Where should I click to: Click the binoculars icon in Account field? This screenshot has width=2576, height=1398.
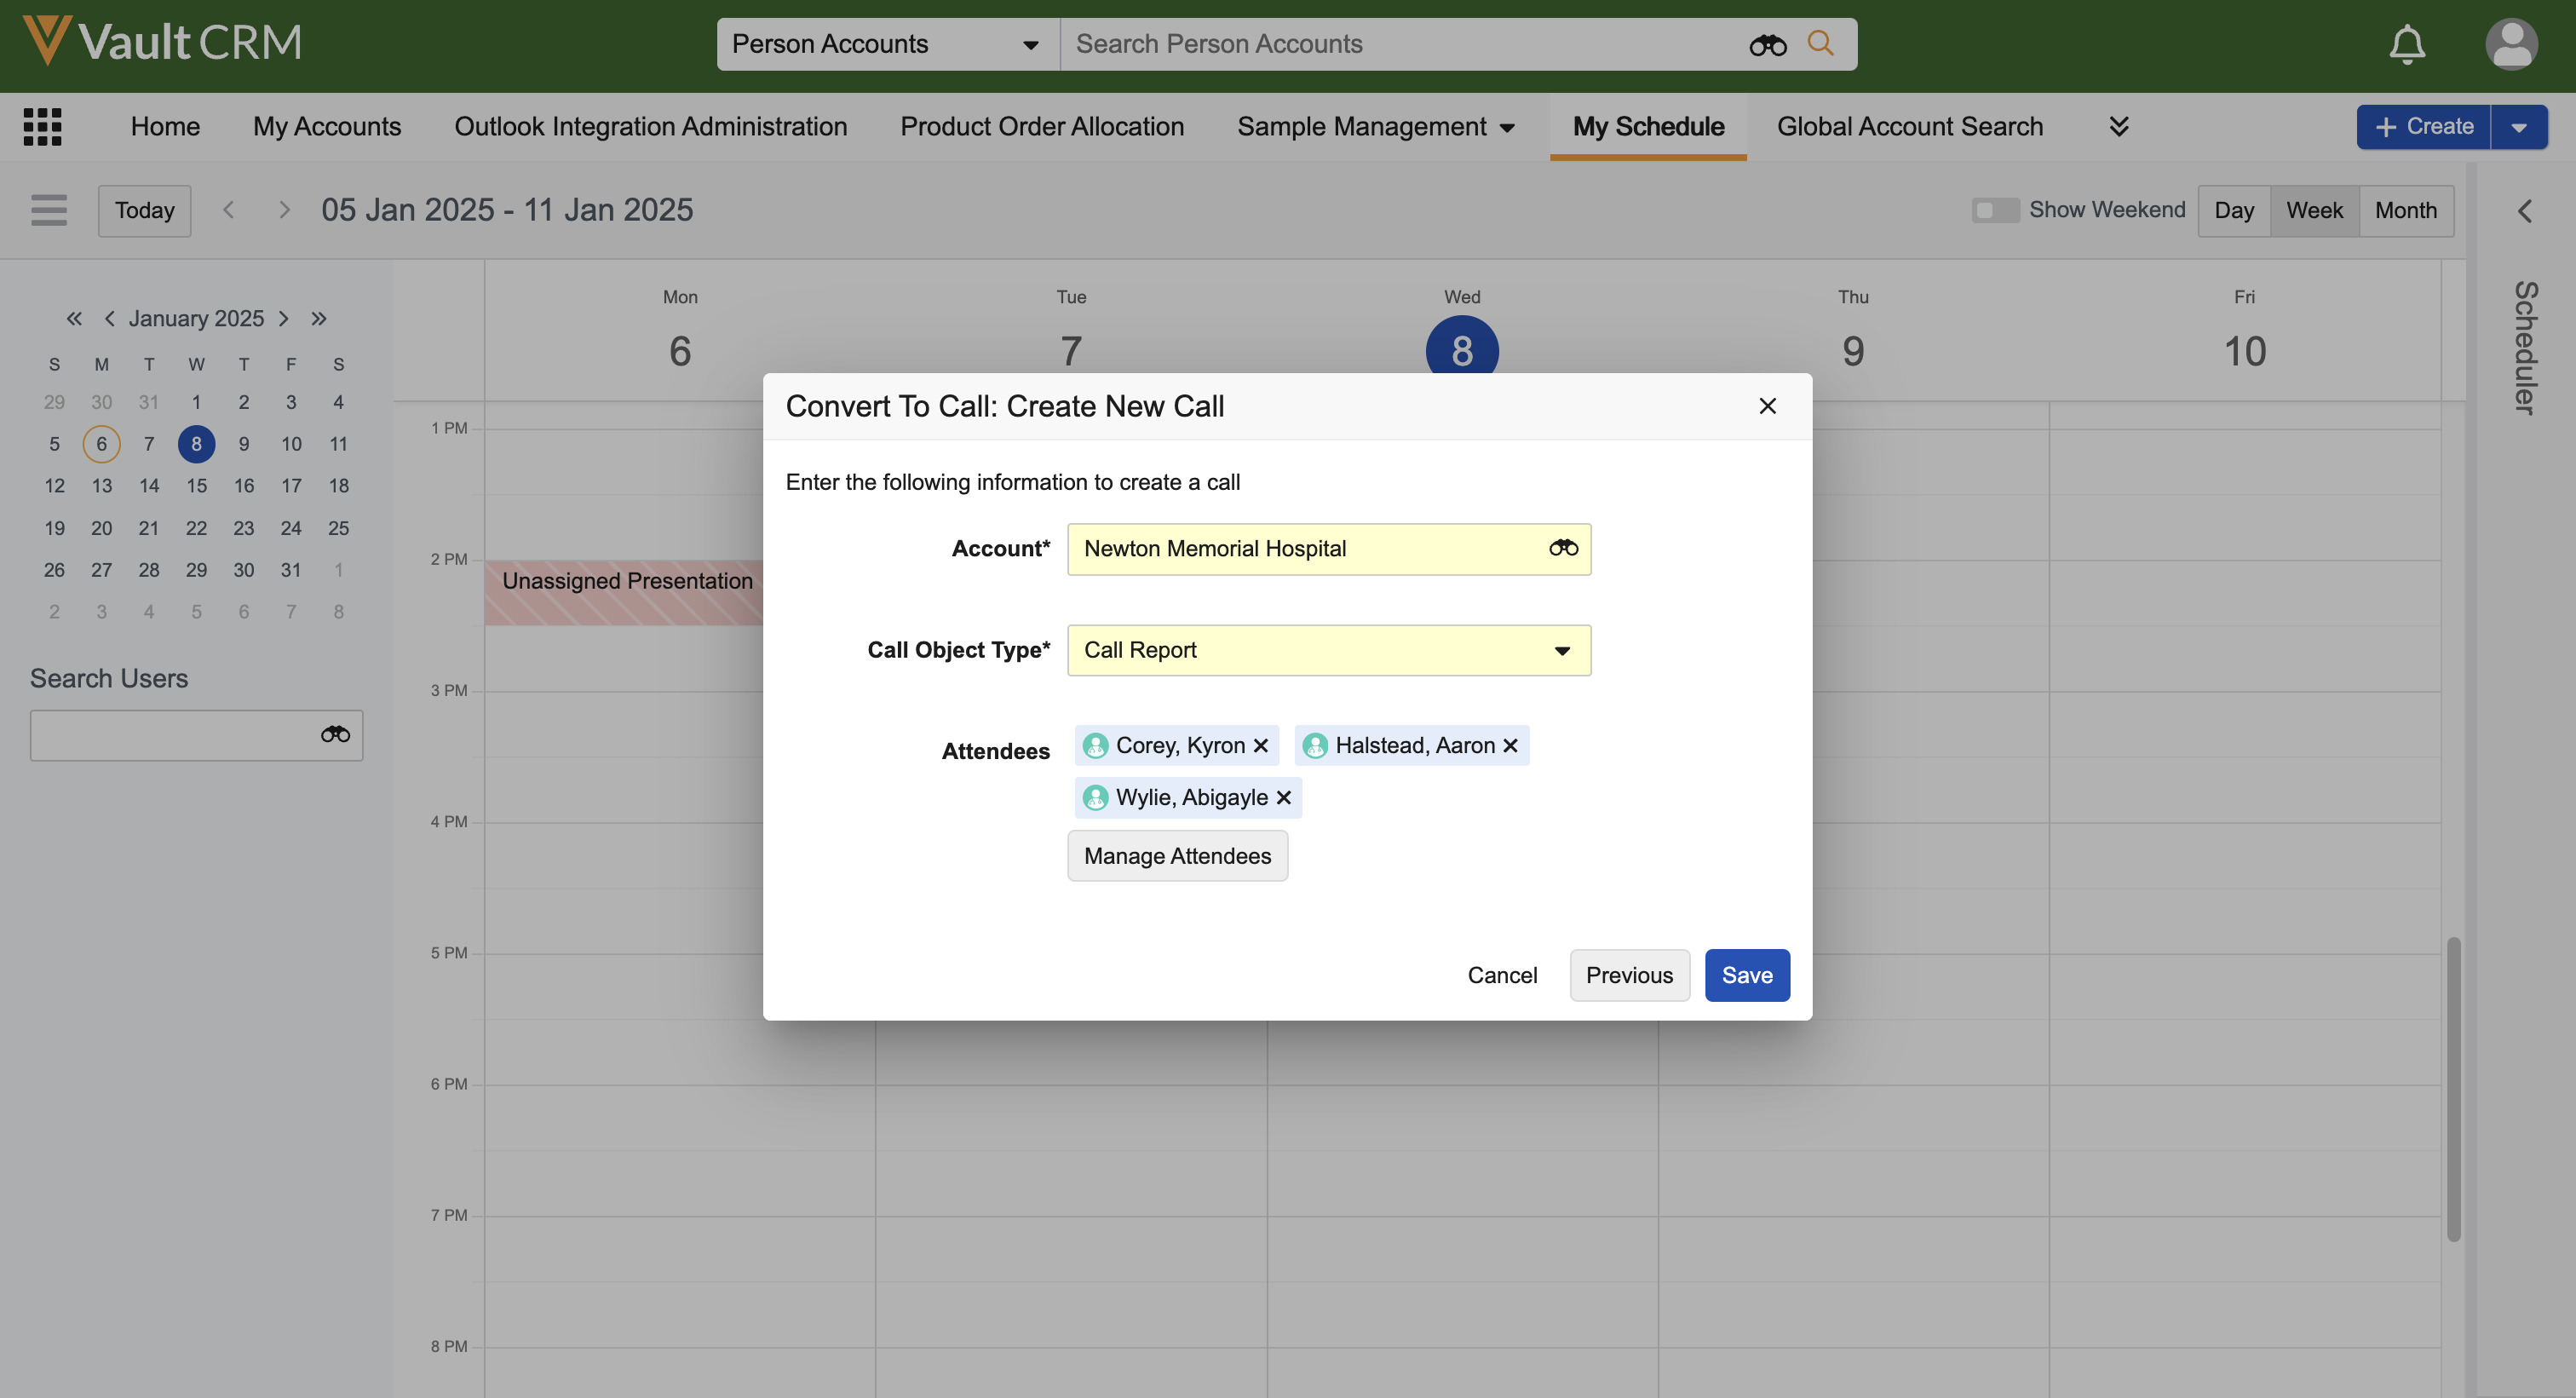pos(1563,548)
